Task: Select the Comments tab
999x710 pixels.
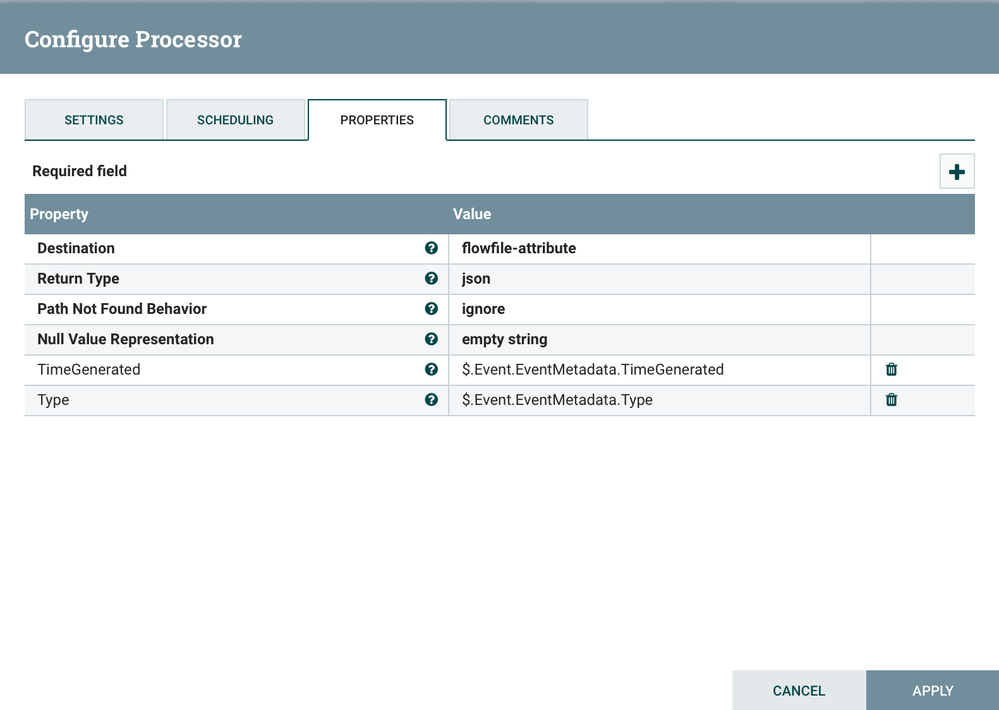Action: [x=518, y=120]
